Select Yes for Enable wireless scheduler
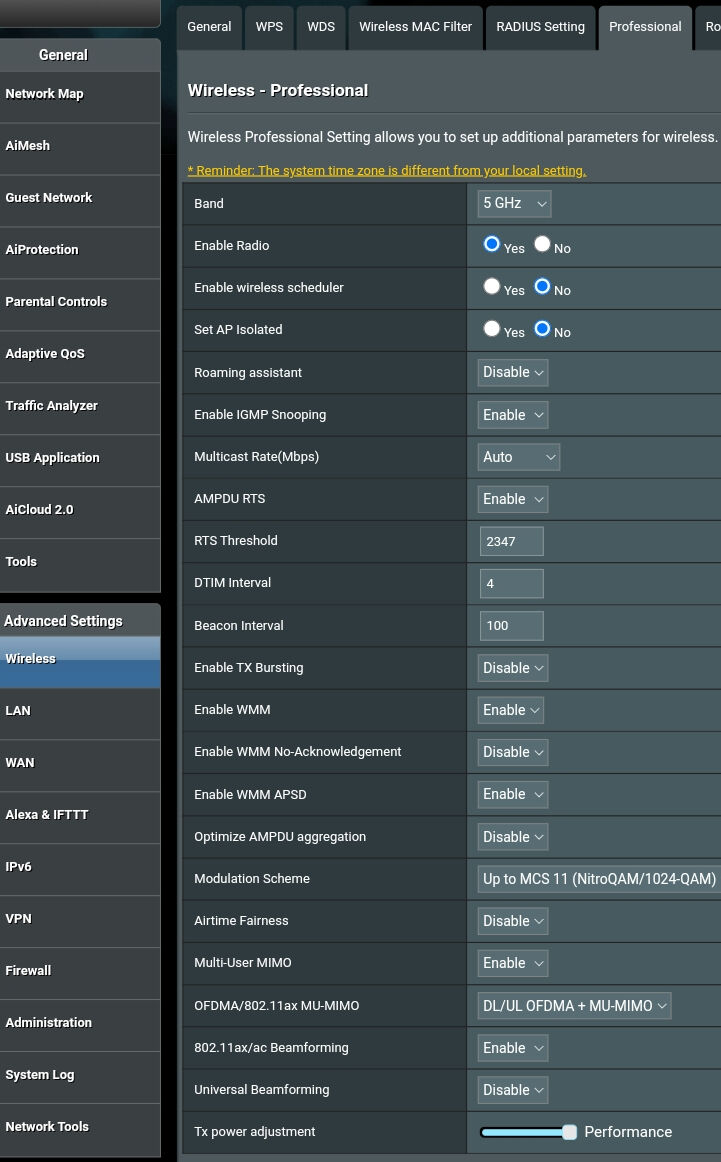Image resolution: width=721 pixels, height=1162 pixels. (x=492, y=286)
